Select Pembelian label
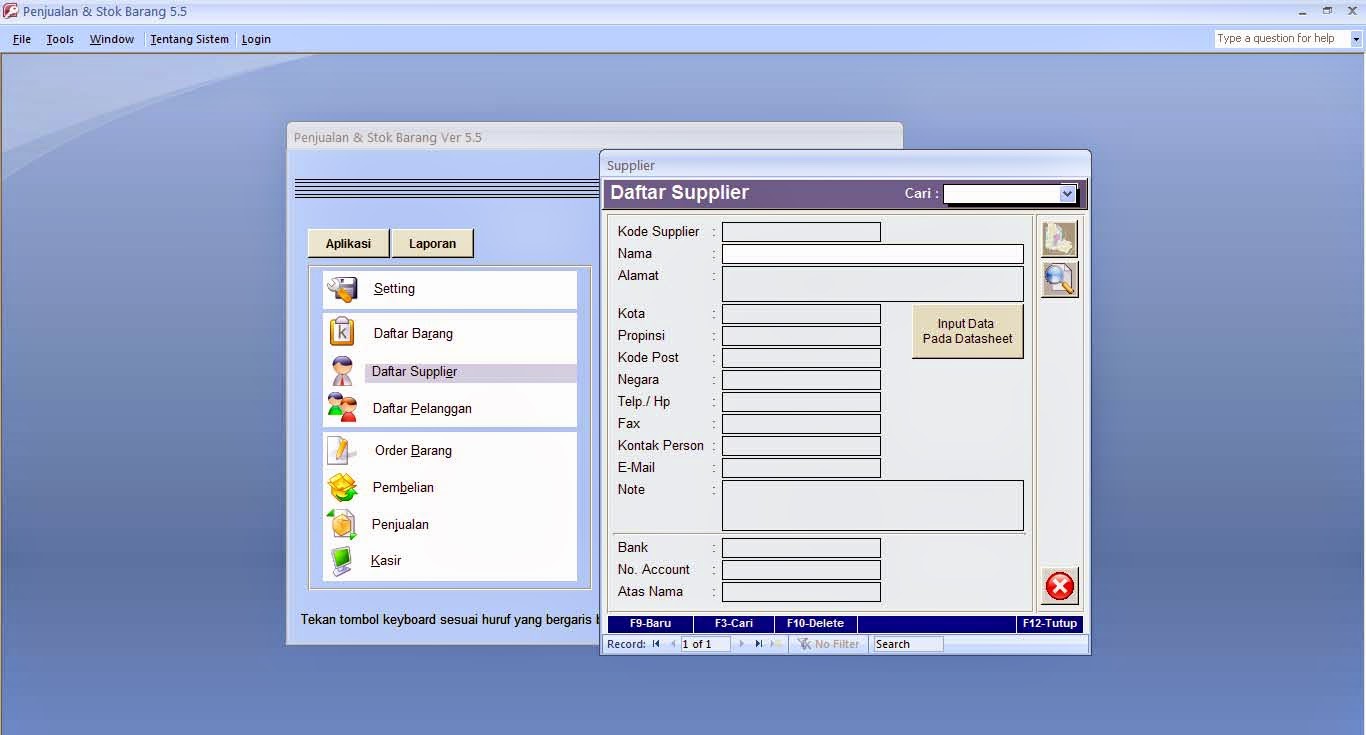The width and height of the screenshot is (1366, 735). click(403, 488)
